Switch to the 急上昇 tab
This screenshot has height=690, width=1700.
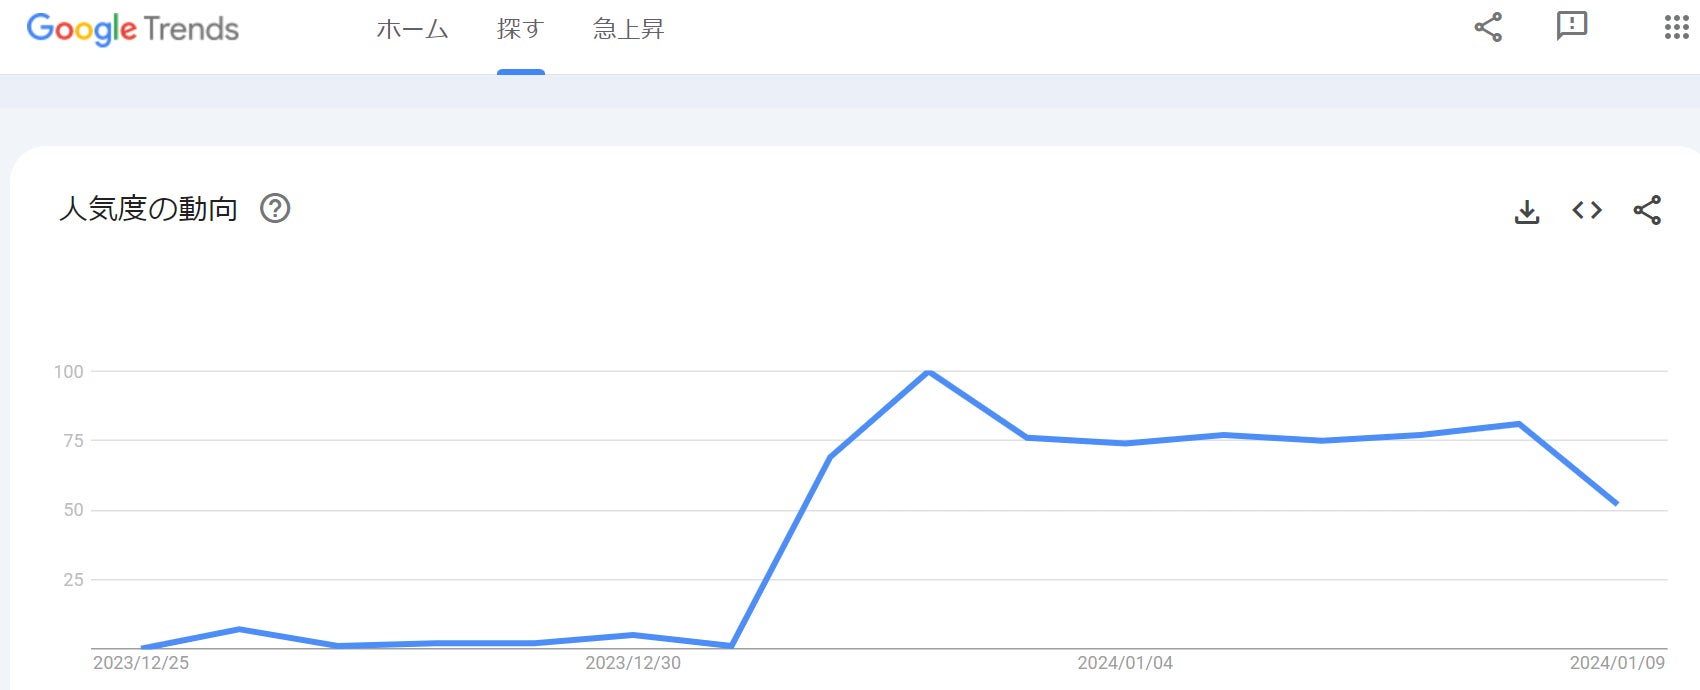[x=628, y=29]
